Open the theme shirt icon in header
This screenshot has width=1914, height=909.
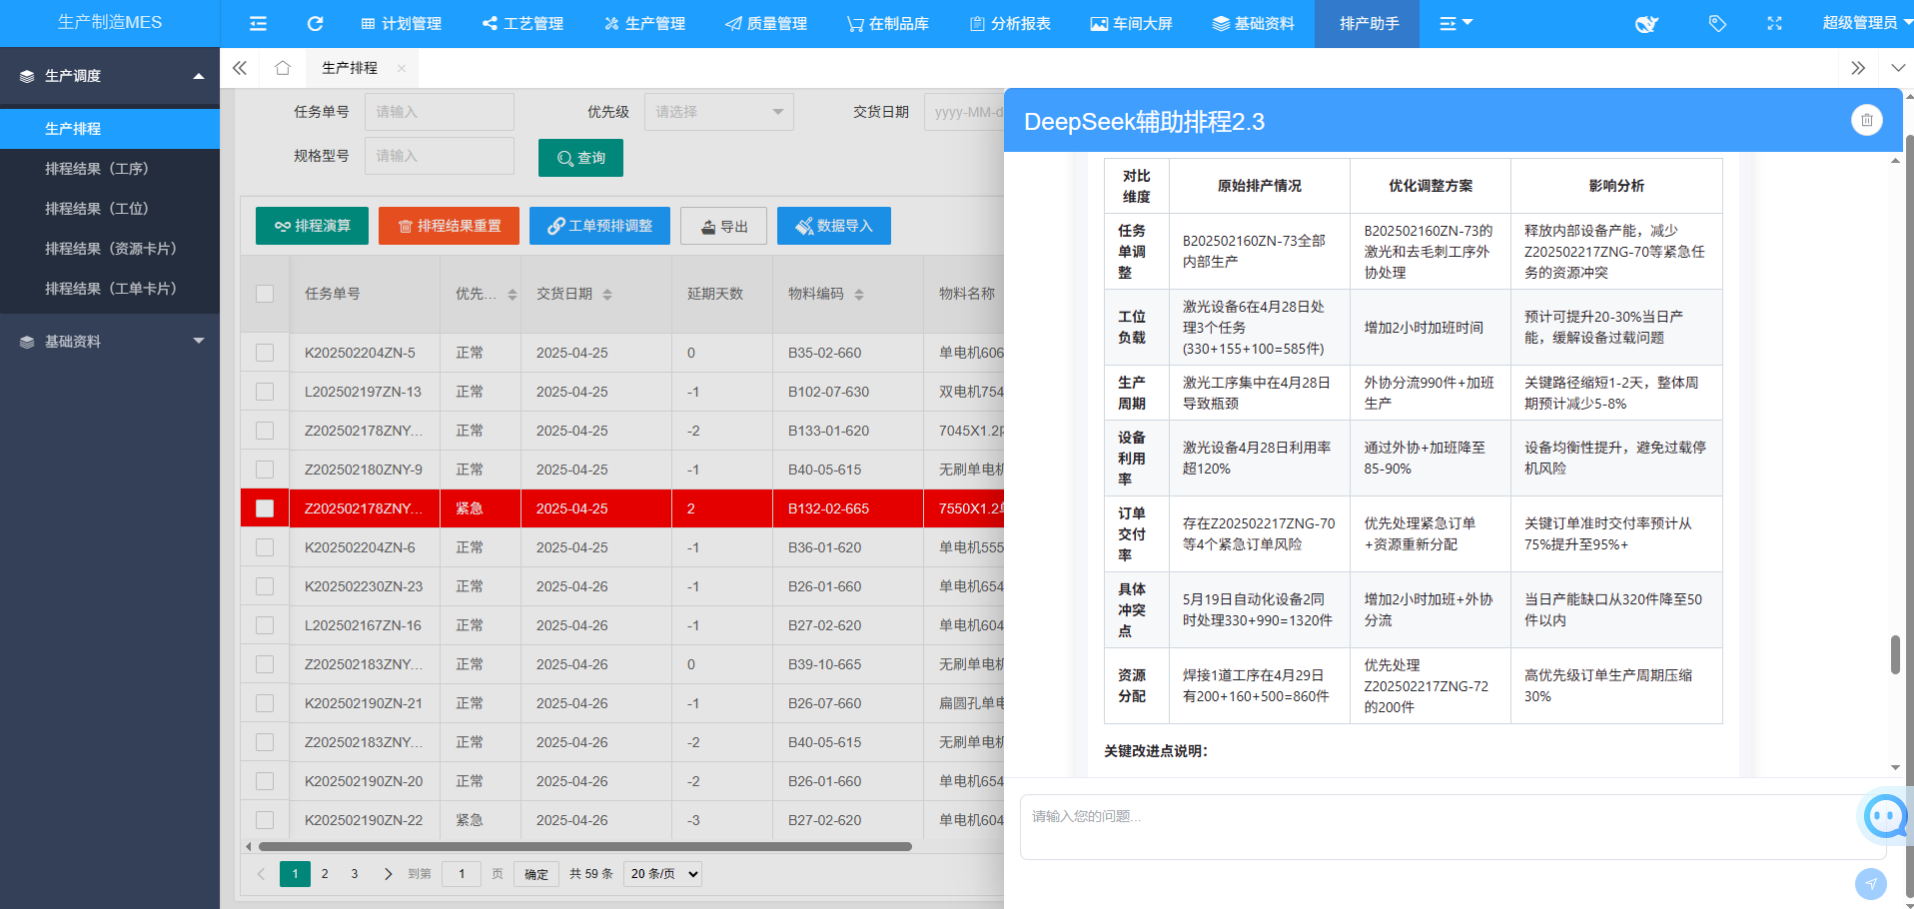tap(1646, 23)
